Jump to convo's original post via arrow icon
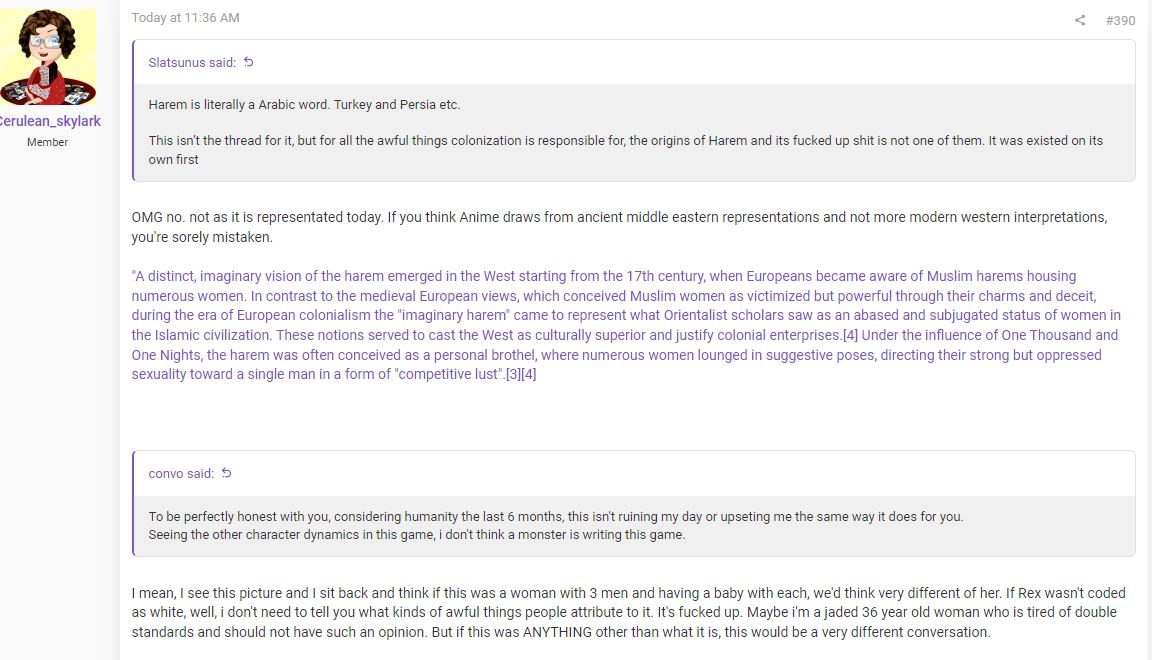This screenshot has height=660, width=1152. (226, 473)
